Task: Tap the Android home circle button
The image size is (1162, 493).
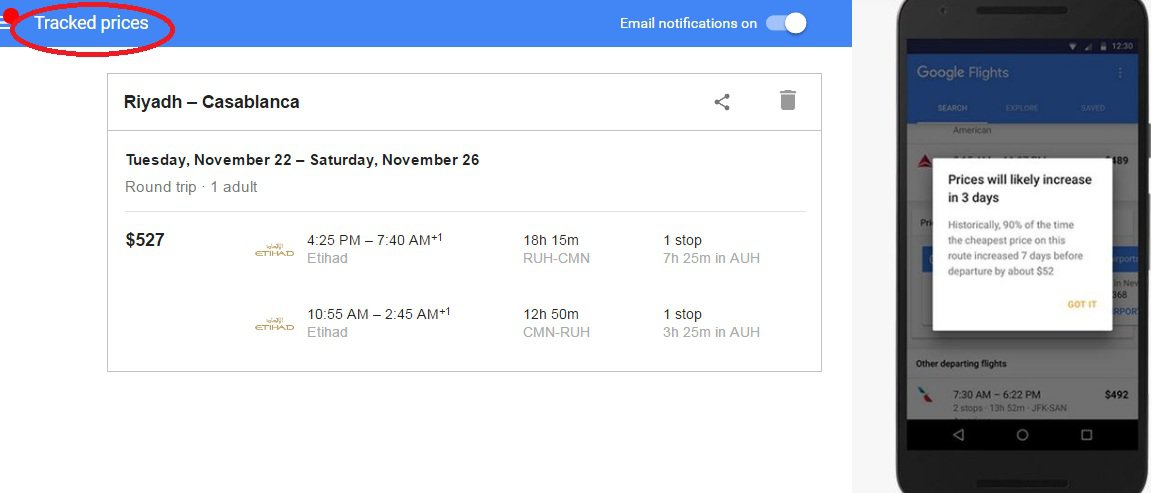Action: [1022, 435]
